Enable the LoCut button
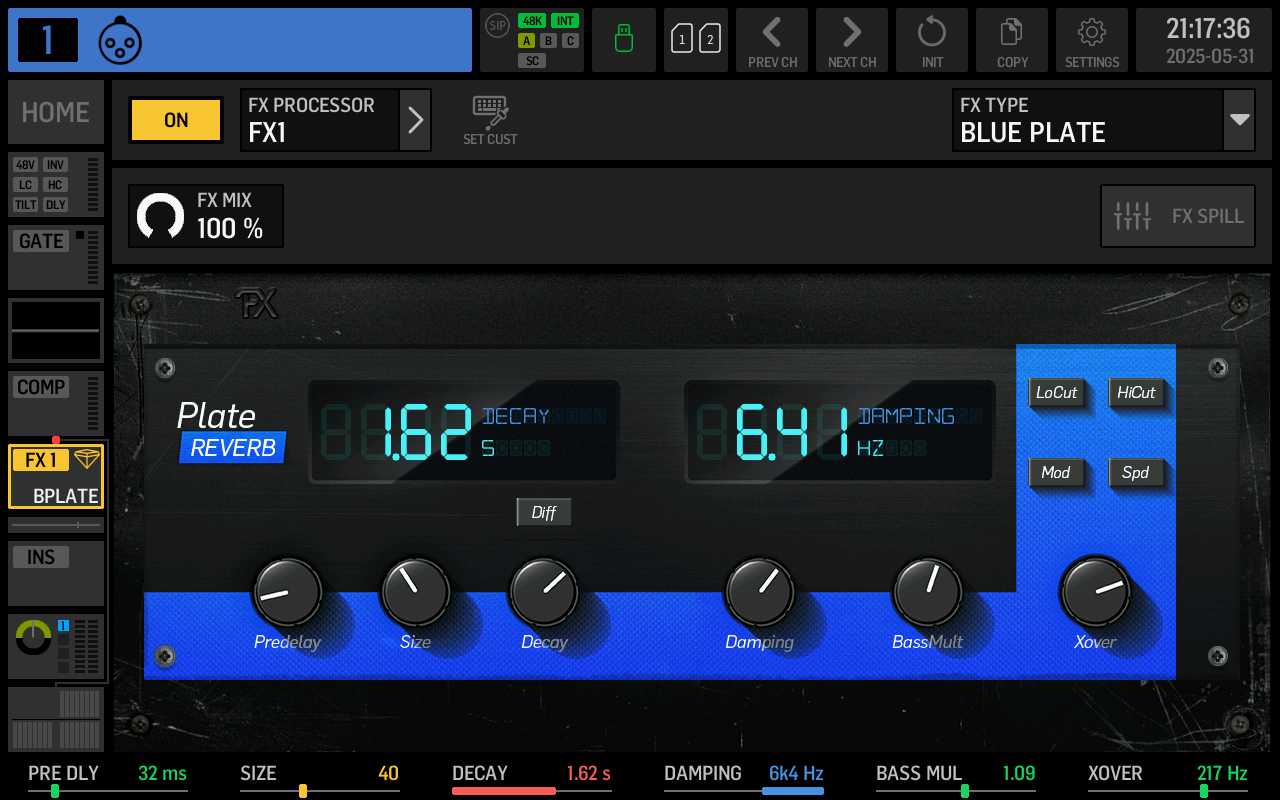The height and width of the screenshot is (800, 1280). [1056, 392]
